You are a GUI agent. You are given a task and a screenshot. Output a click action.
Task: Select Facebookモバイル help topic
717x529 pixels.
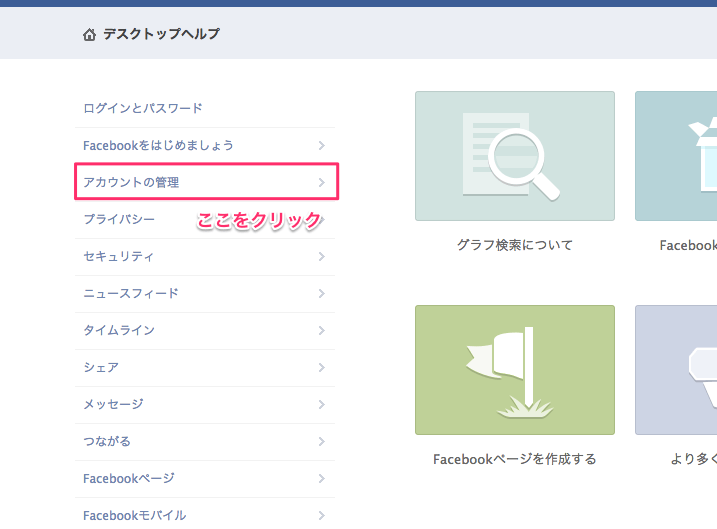(134, 516)
